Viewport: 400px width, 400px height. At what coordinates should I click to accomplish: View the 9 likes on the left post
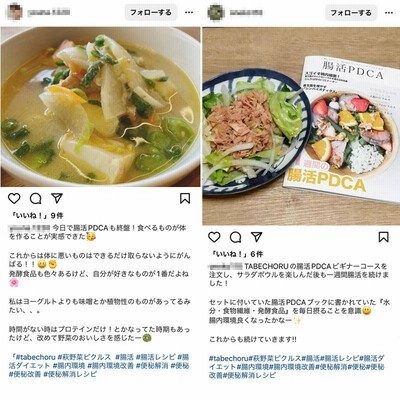click(x=37, y=216)
